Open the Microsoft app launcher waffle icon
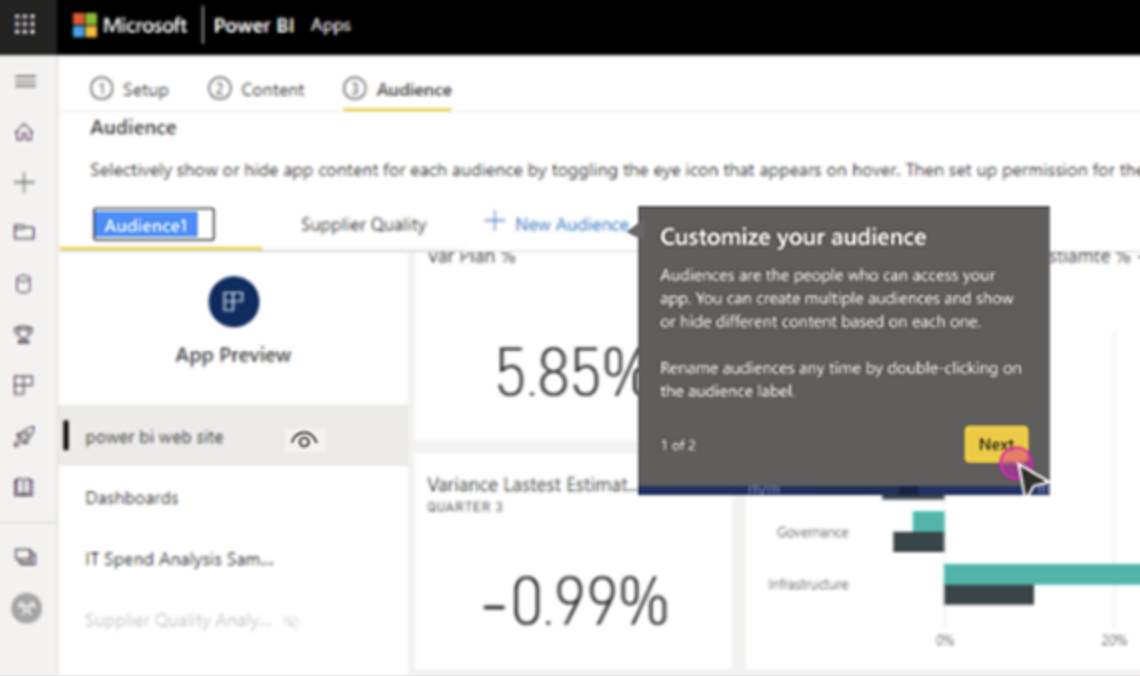 coord(24,24)
